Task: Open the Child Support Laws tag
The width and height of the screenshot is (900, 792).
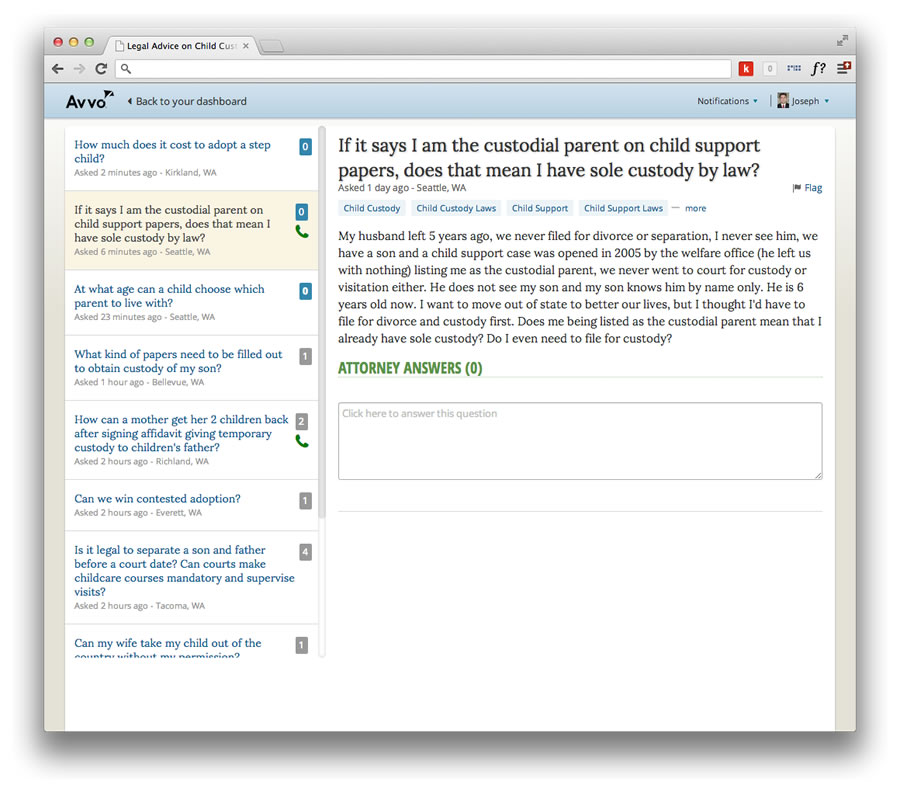Action: pyautogui.click(x=623, y=208)
